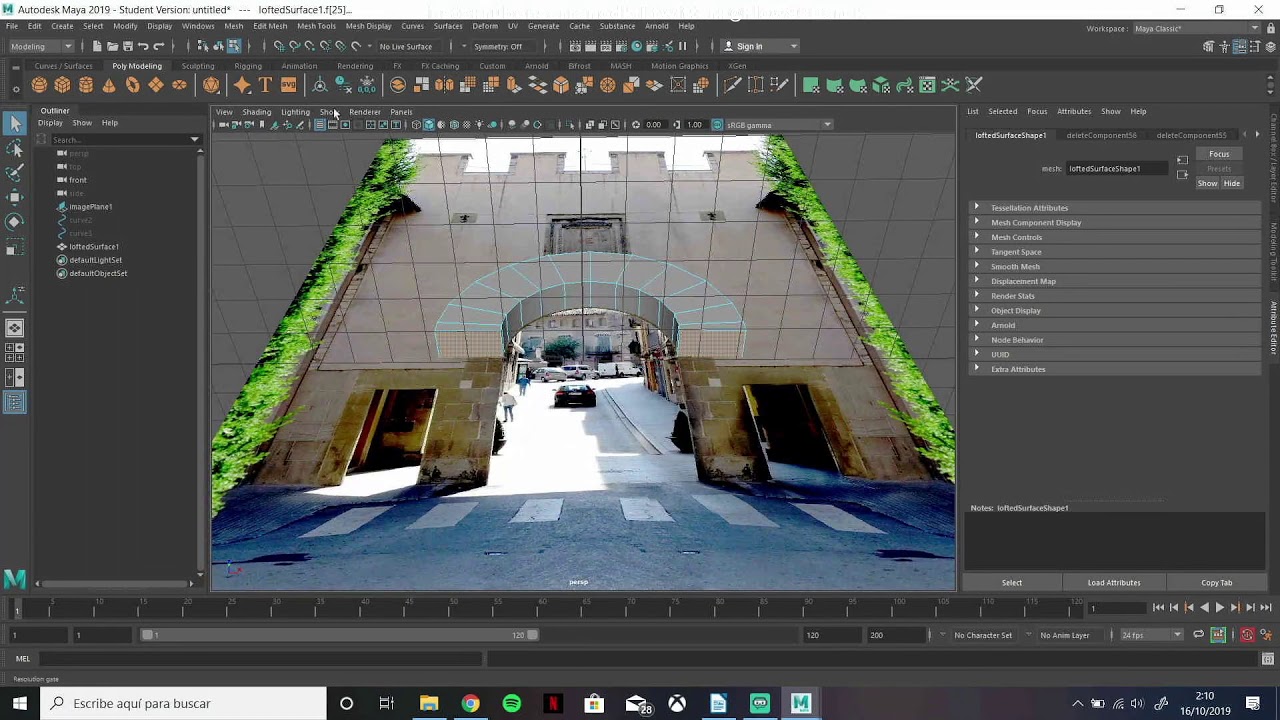Open the Mesh Tools menu

(x=316, y=26)
